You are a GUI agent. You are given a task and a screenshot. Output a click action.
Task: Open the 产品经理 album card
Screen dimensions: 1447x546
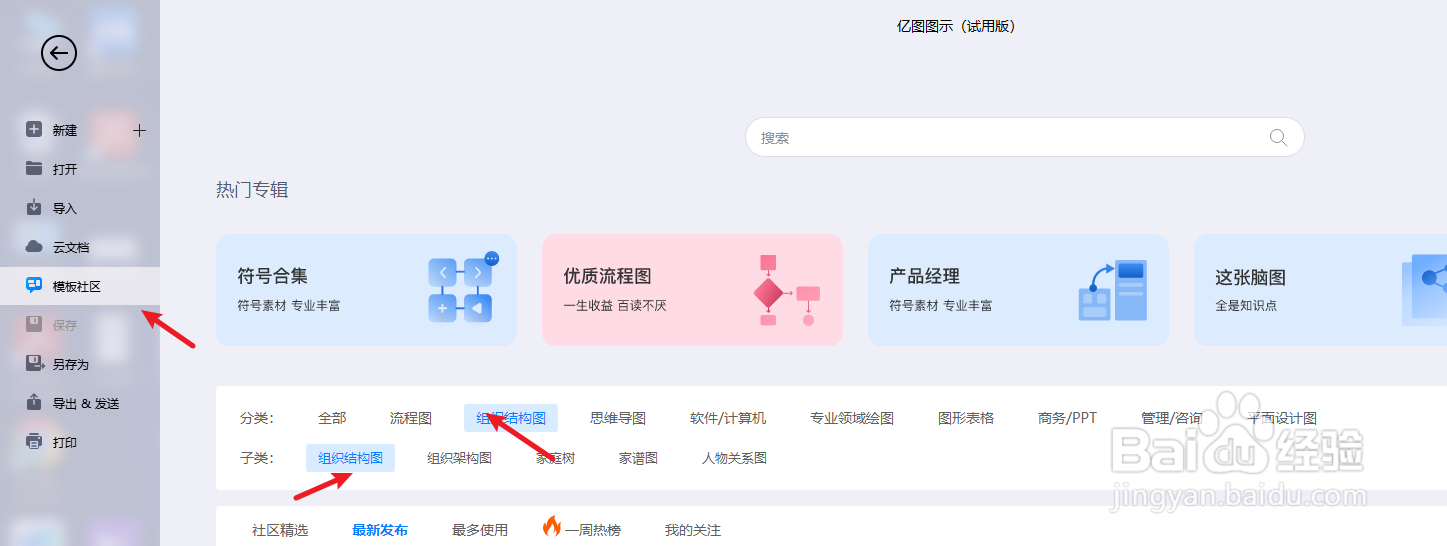1018,290
